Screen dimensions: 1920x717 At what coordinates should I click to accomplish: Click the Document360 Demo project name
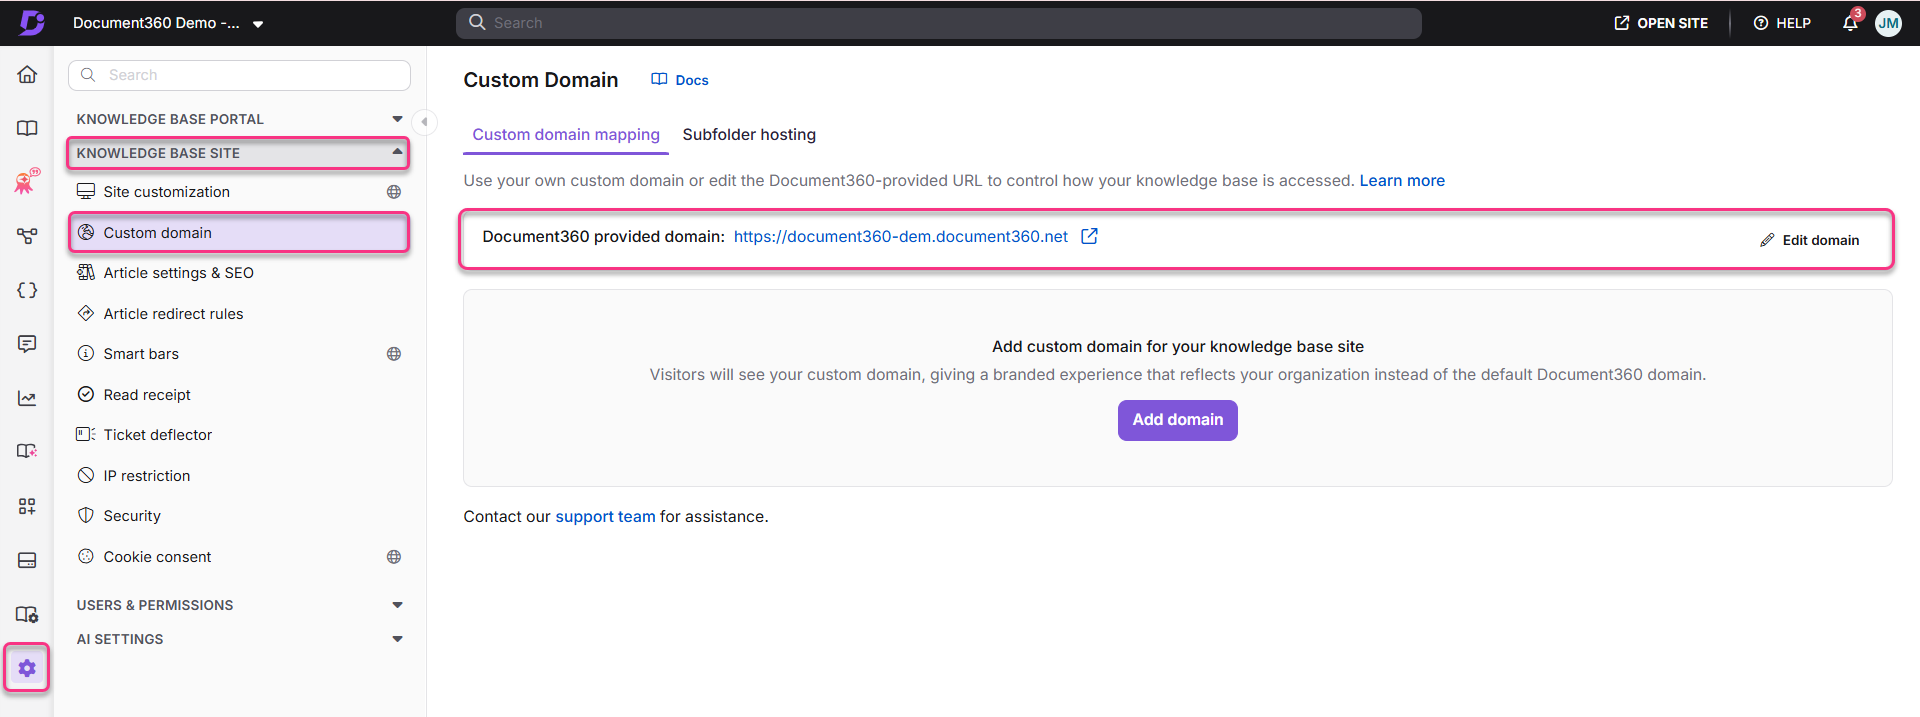point(156,23)
